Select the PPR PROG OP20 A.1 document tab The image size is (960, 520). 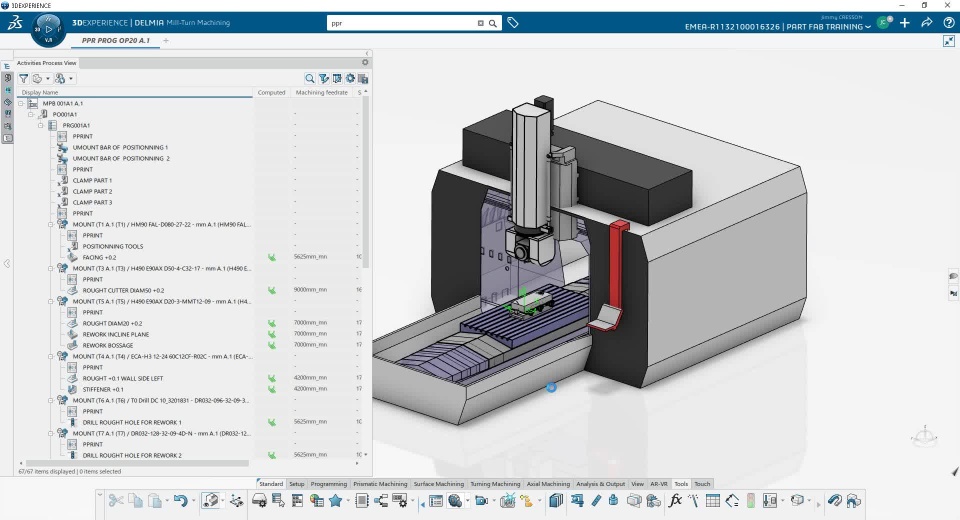[116, 40]
